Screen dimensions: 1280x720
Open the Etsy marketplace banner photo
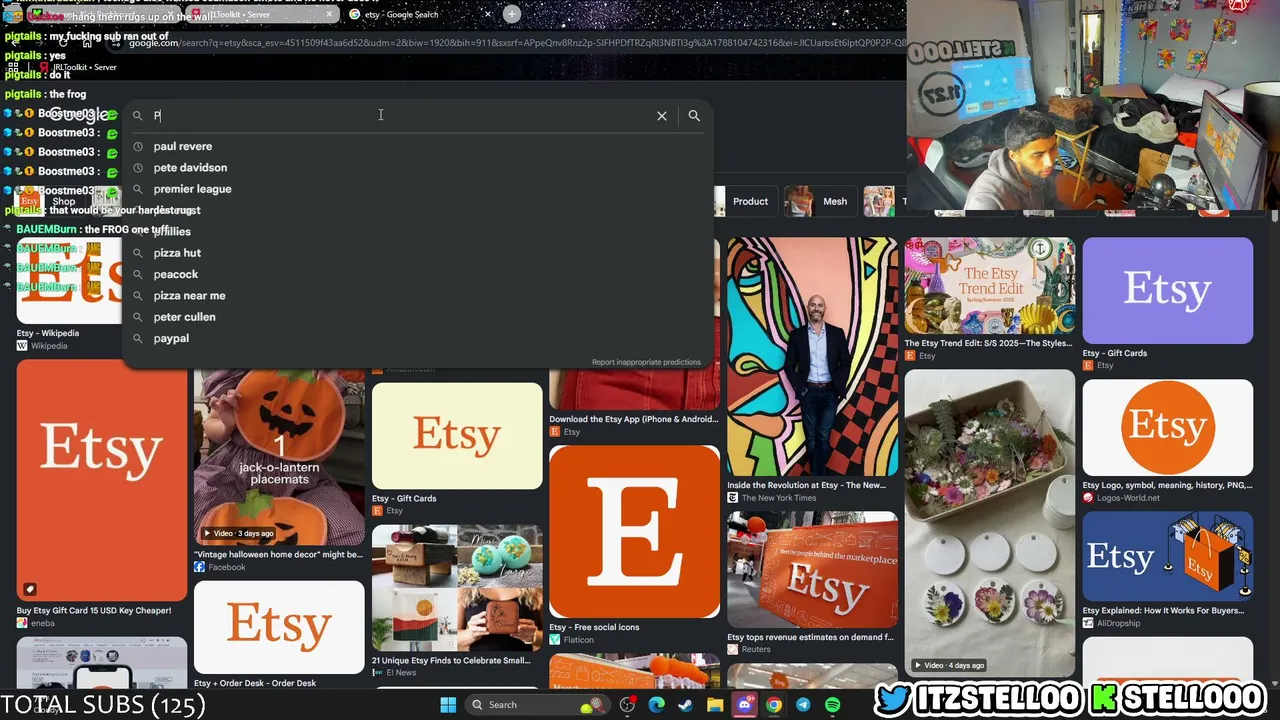click(812, 570)
